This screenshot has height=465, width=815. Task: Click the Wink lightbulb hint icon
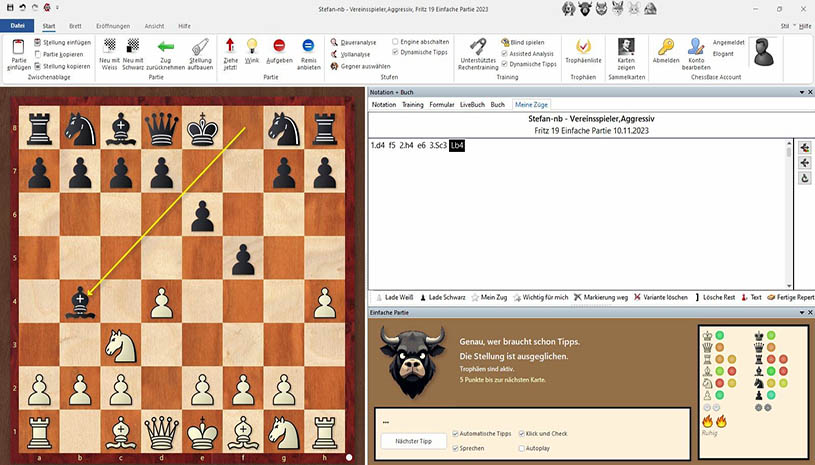click(x=252, y=46)
